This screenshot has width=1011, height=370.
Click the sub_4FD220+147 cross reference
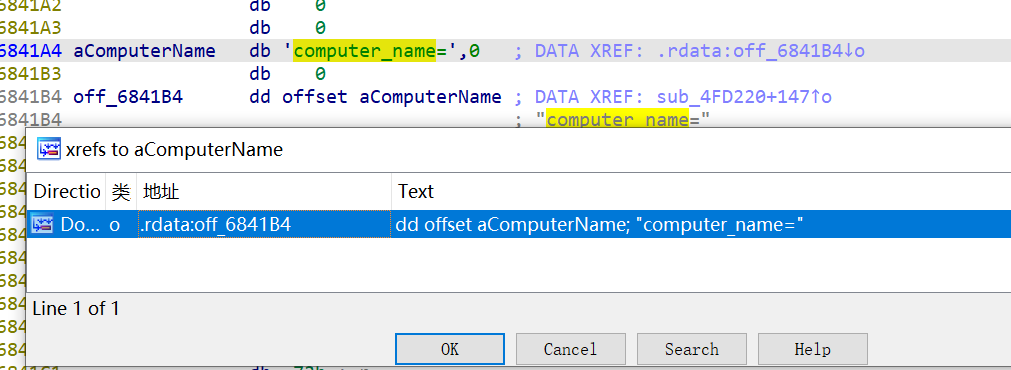point(744,97)
